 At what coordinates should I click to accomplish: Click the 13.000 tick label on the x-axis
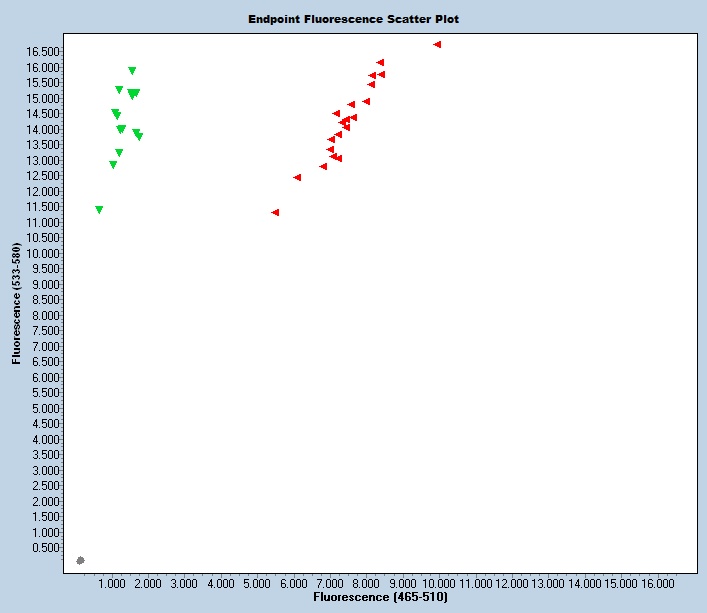[548, 582]
